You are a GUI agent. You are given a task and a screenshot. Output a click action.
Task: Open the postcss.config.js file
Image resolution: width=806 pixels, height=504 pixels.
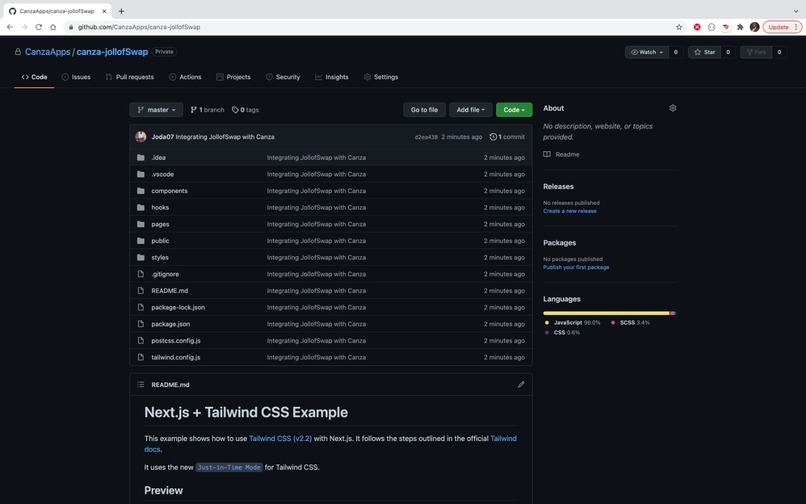(x=176, y=340)
